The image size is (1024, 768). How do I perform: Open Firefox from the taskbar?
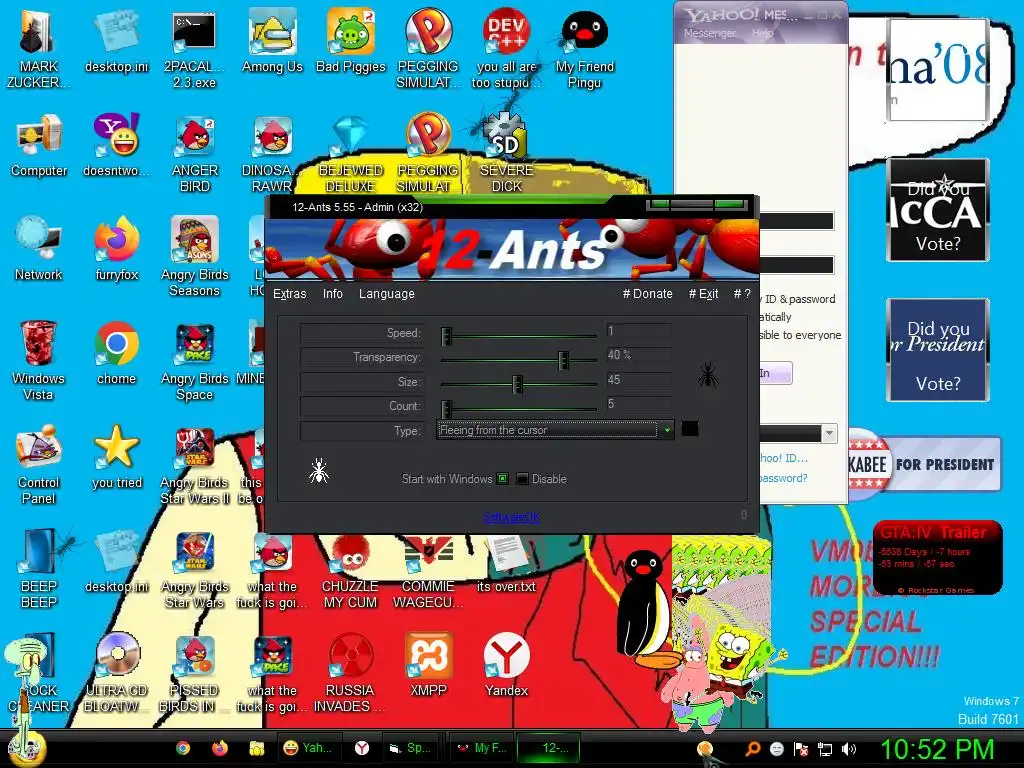pos(219,748)
